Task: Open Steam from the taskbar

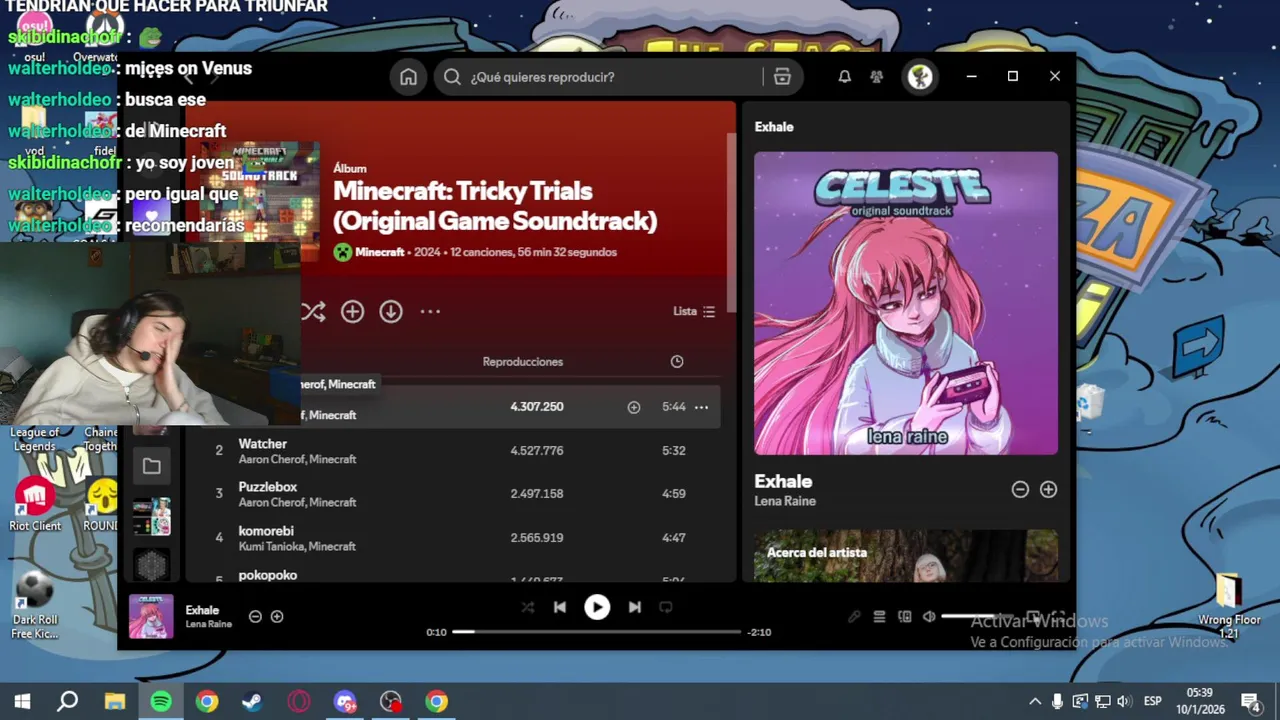Action: click(x=252, y=701)
